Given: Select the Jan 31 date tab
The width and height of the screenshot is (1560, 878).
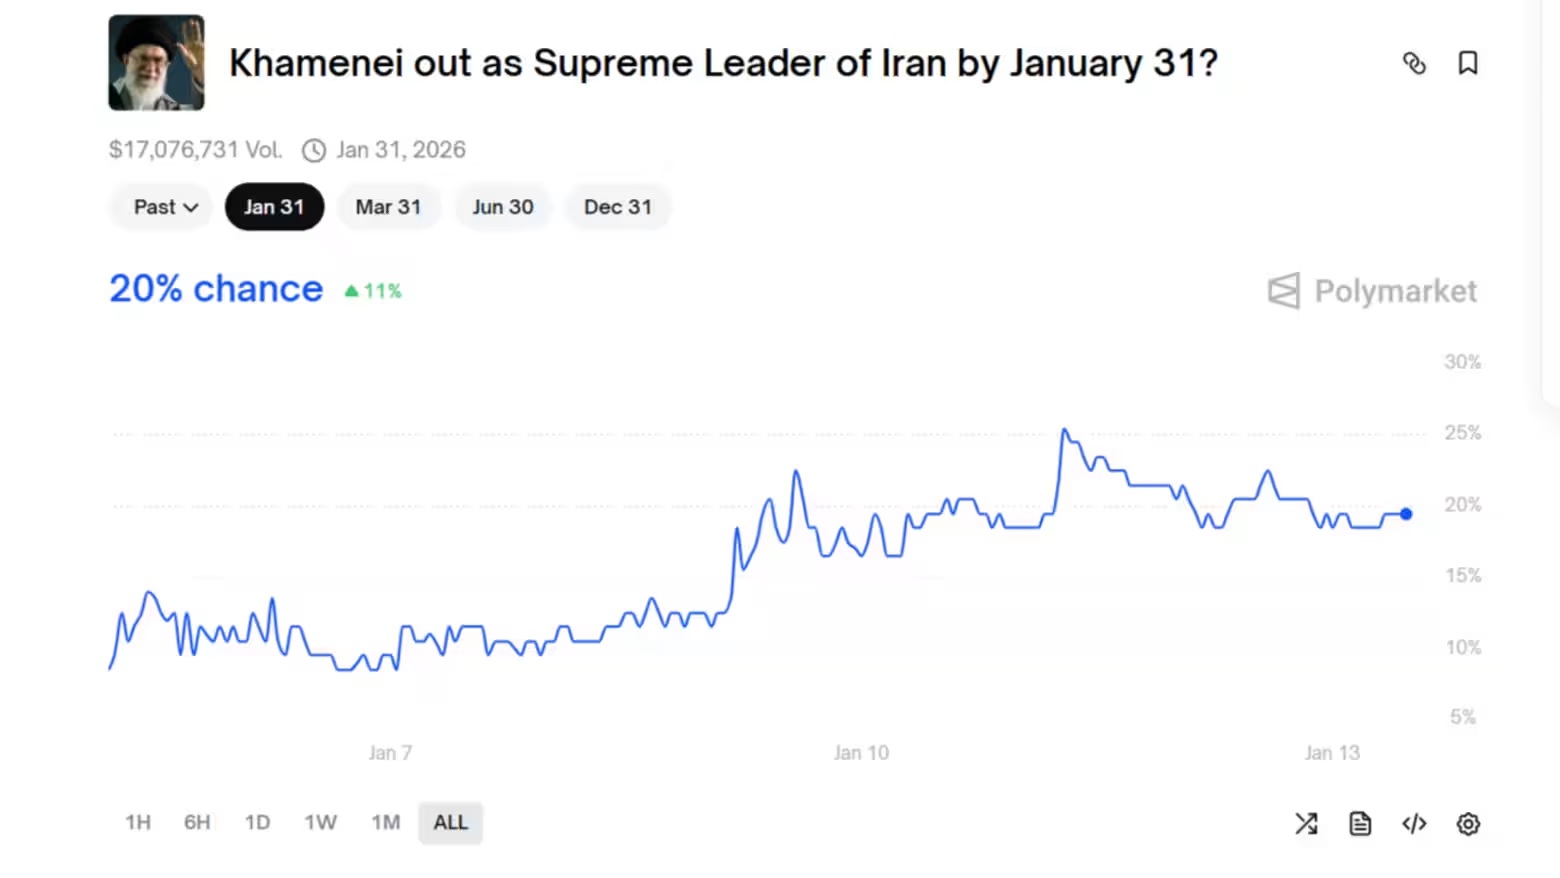Looking at the screenshot, I should tap(274, 207).
